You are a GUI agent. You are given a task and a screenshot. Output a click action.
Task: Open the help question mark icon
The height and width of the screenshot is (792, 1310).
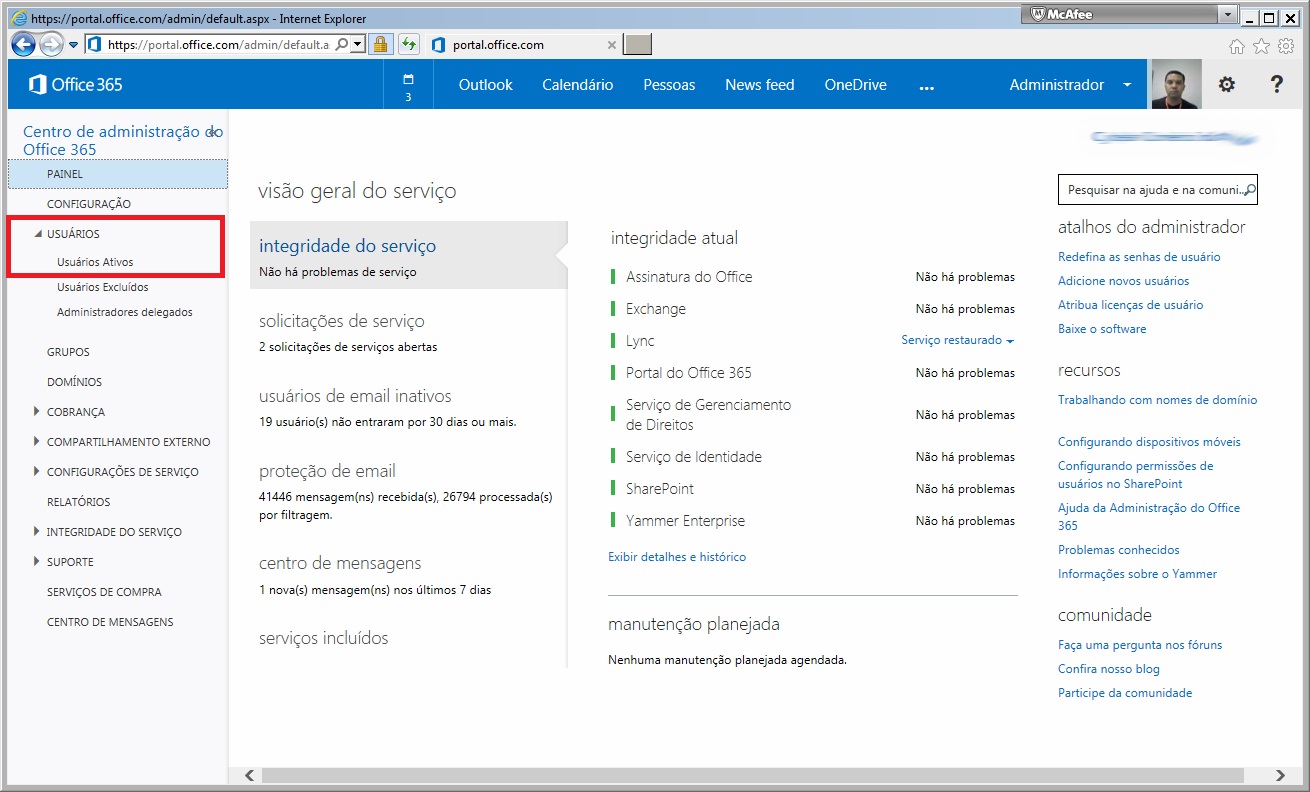1276,85
